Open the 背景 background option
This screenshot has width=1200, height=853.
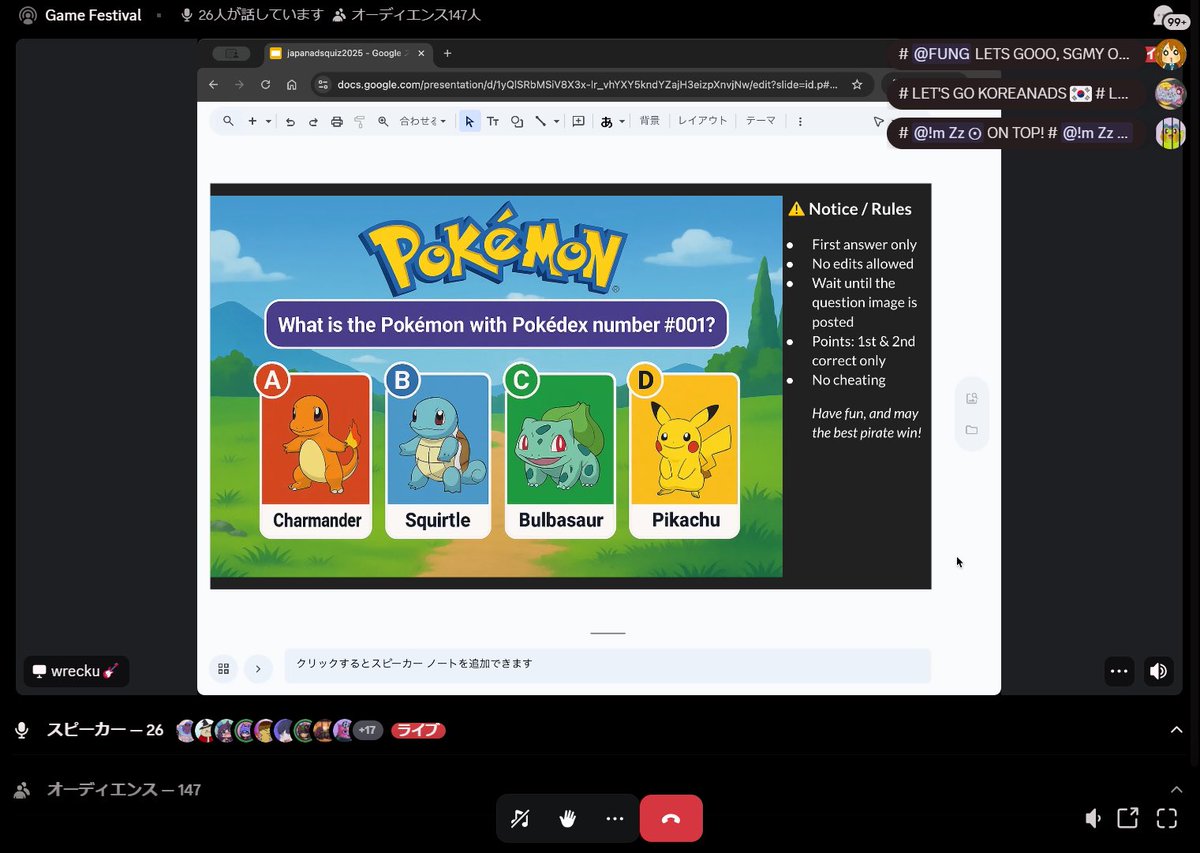pyautogui.click(x=650, y=120)
